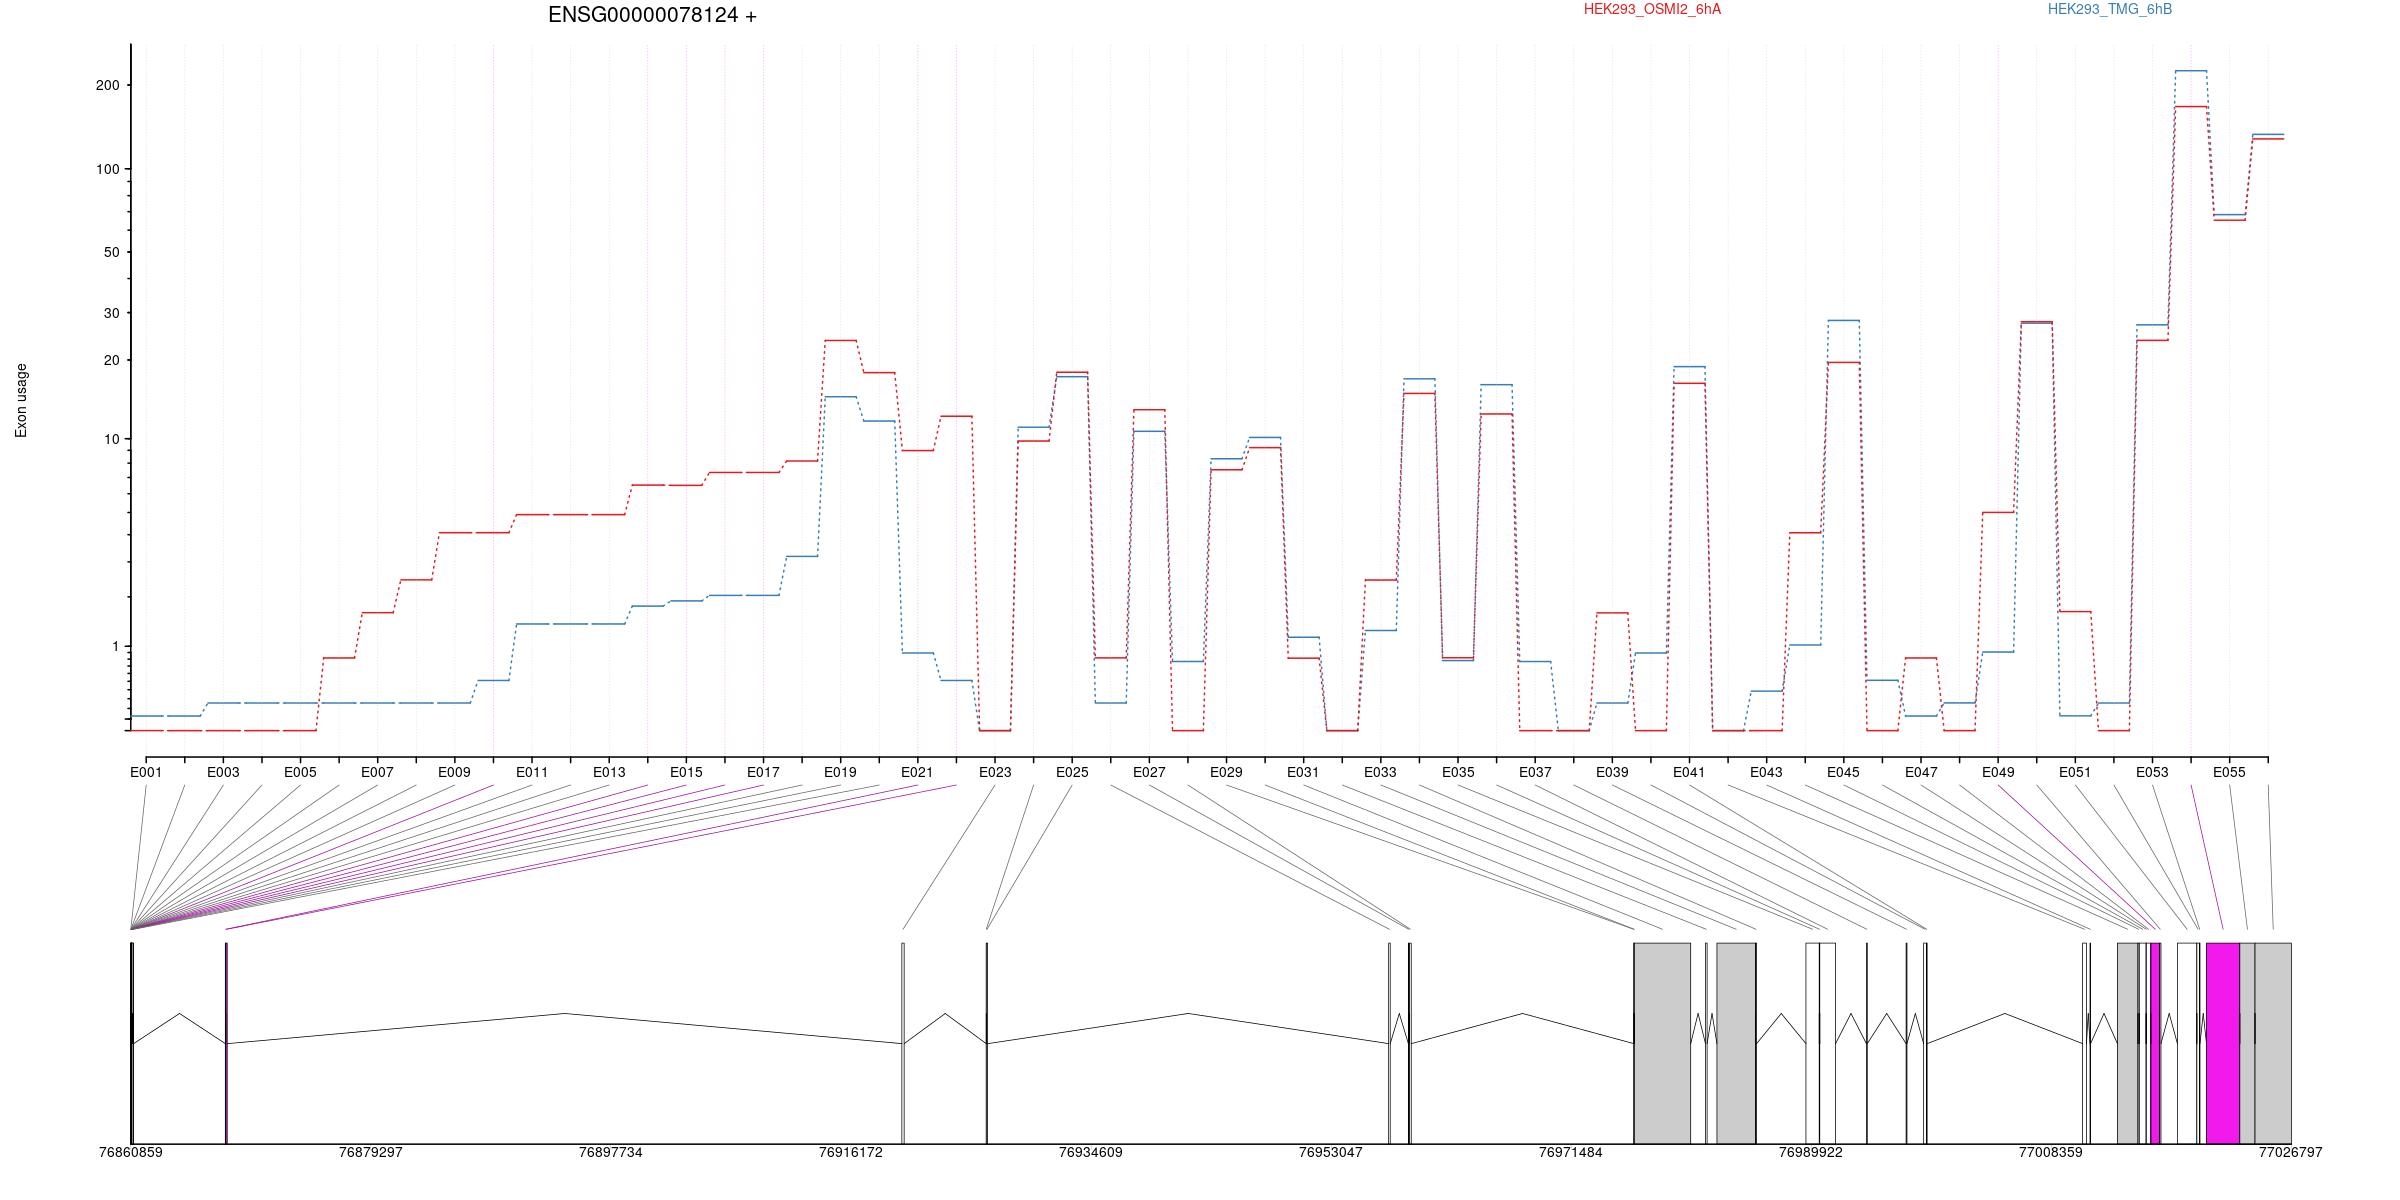Click the 10 y-axis tick label
2400x1200 pixels.
tap(111, 439)
